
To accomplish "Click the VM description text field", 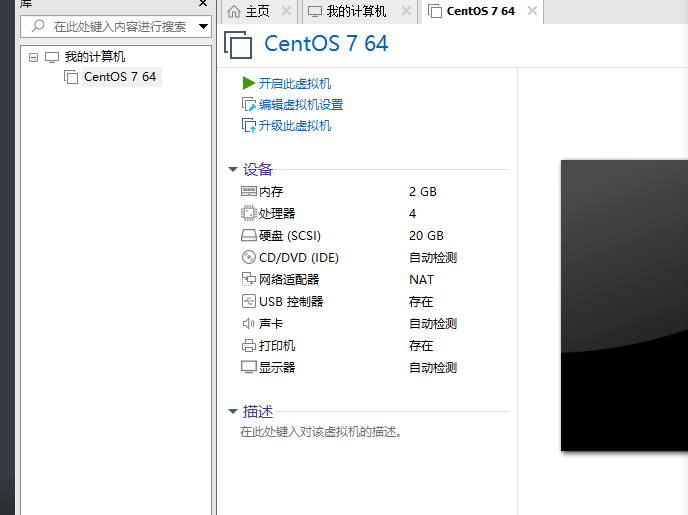I will coord(320,432).
